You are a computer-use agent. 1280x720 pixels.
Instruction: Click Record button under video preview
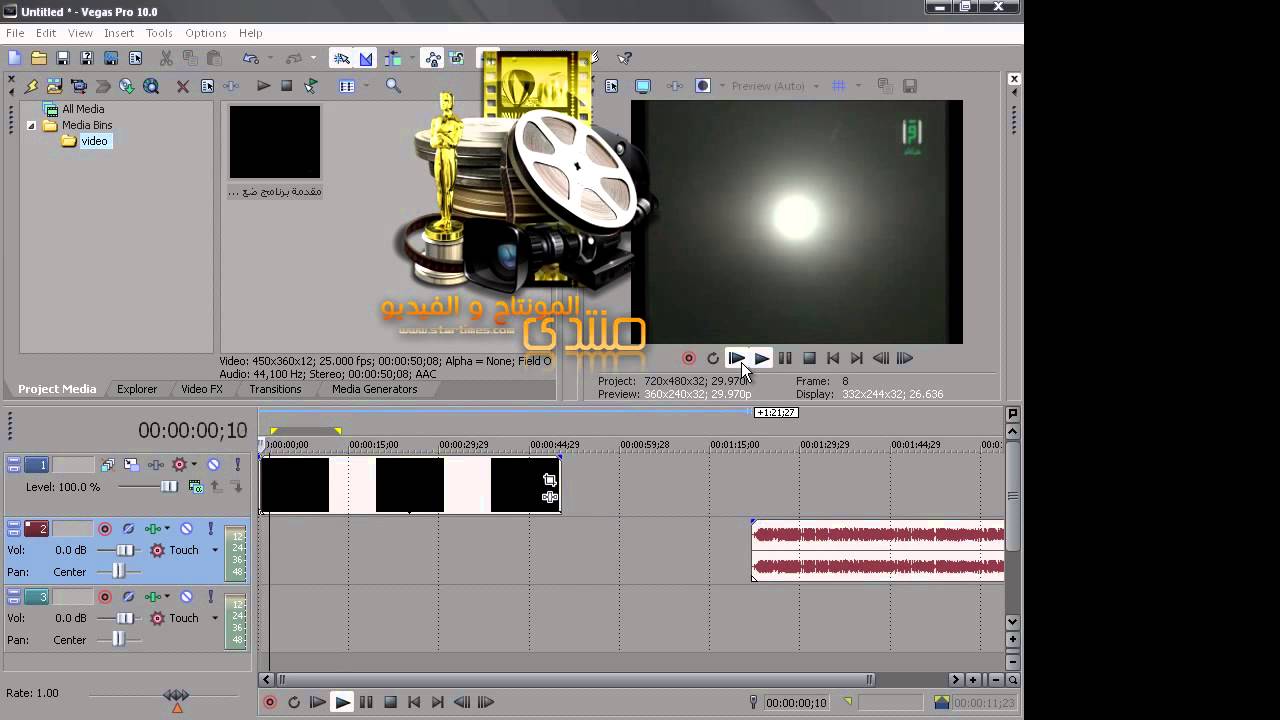point(689,358)
